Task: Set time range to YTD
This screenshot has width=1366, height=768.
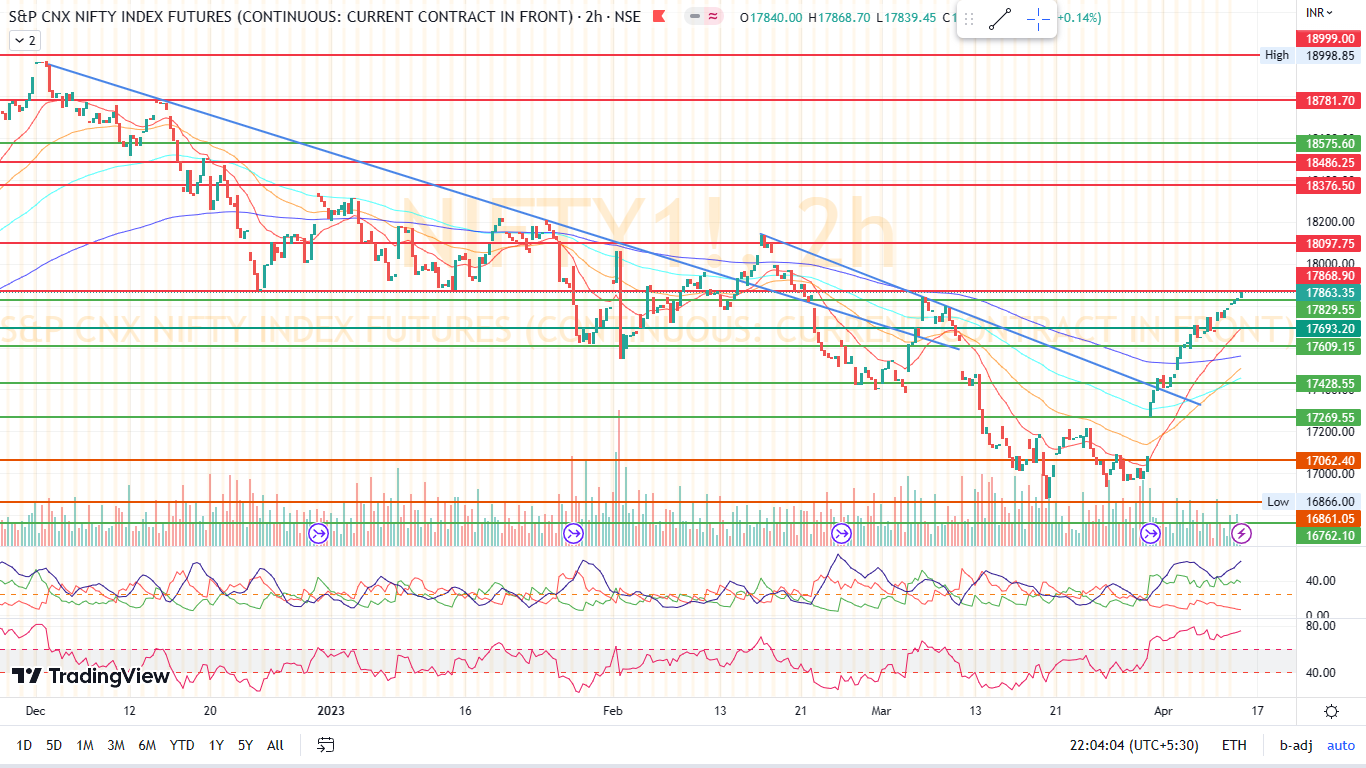Action: pyautogui.click(x=182, y=745)
